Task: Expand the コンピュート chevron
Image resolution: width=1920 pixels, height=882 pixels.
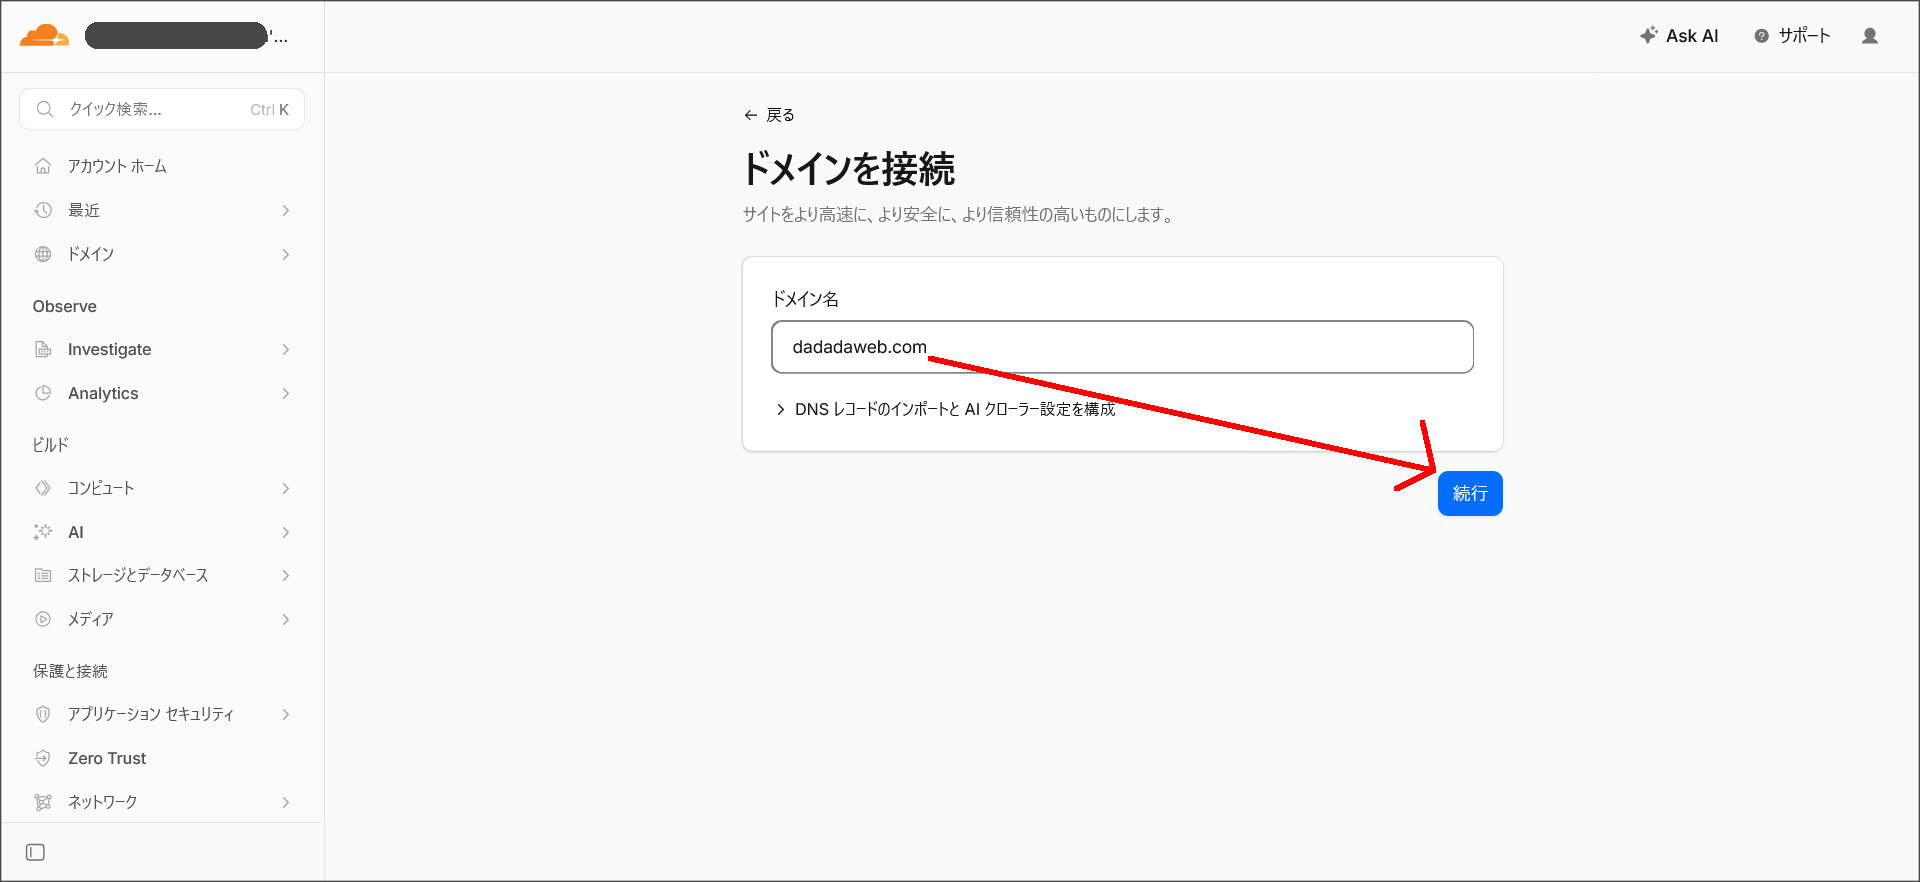Action: coord(286,488)
